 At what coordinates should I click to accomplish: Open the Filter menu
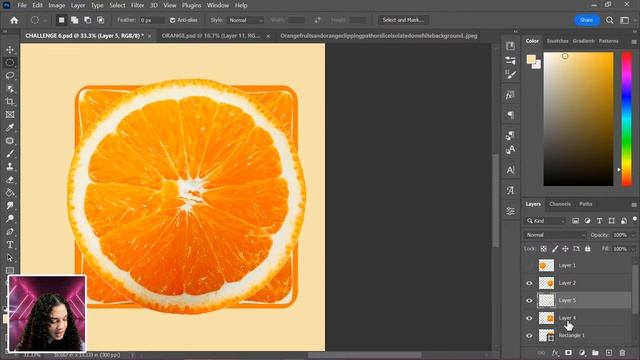tap(138, 5)
